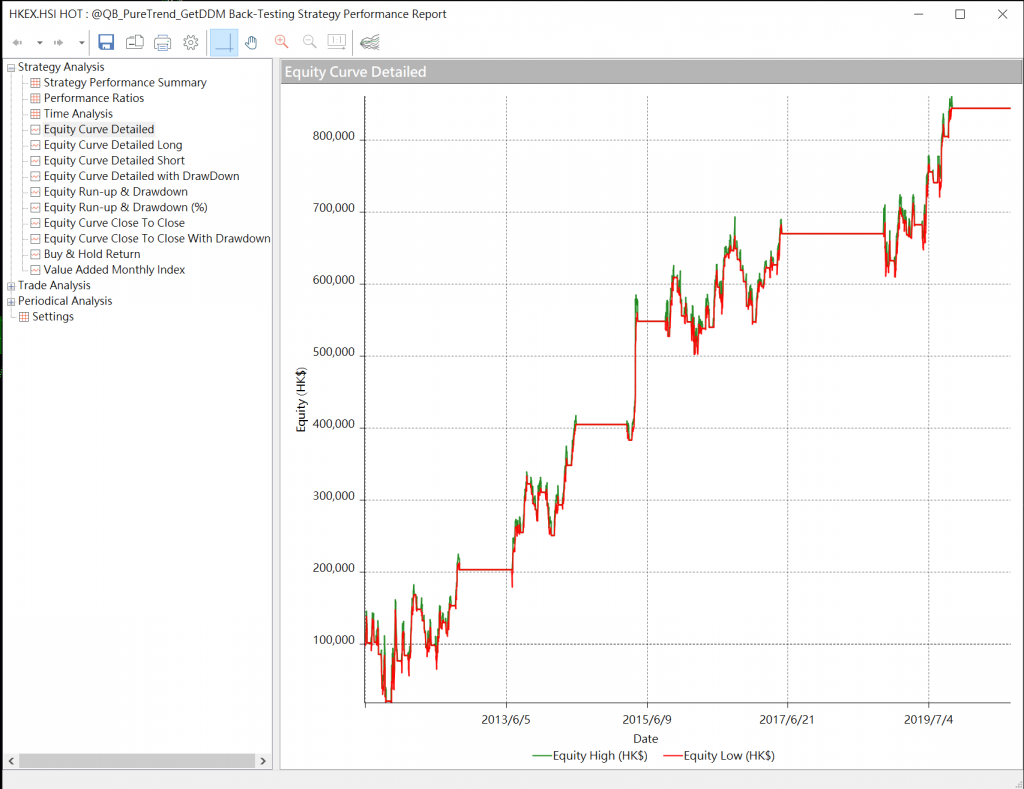Viewport: 1024px width, 789px height.
Task: Click the multi-line chart icon in toolbar
Action: click(369, 42)
